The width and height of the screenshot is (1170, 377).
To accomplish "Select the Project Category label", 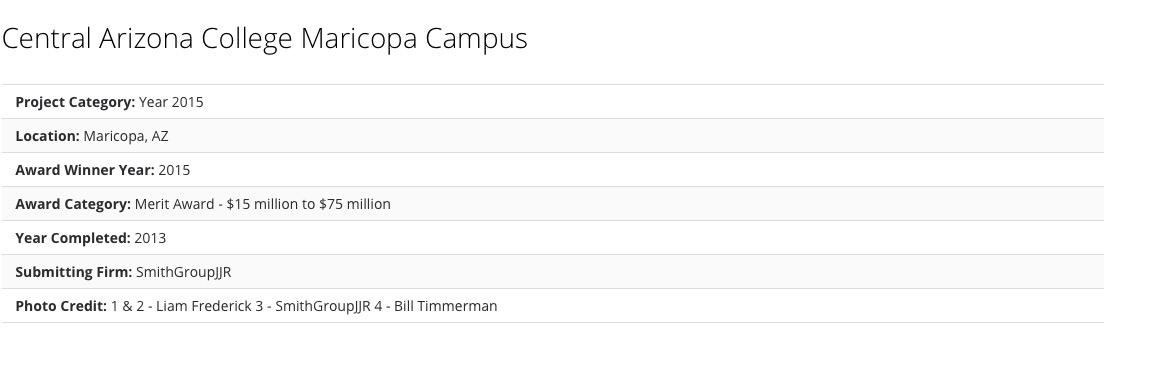I will click(x=75, y=102).
